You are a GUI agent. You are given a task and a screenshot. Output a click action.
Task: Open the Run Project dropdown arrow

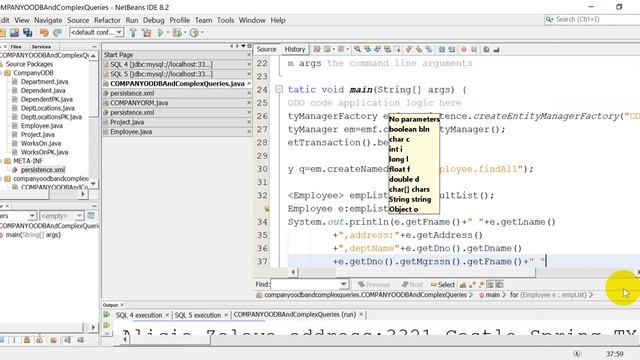pyautogui.click(x=167, y=33)
